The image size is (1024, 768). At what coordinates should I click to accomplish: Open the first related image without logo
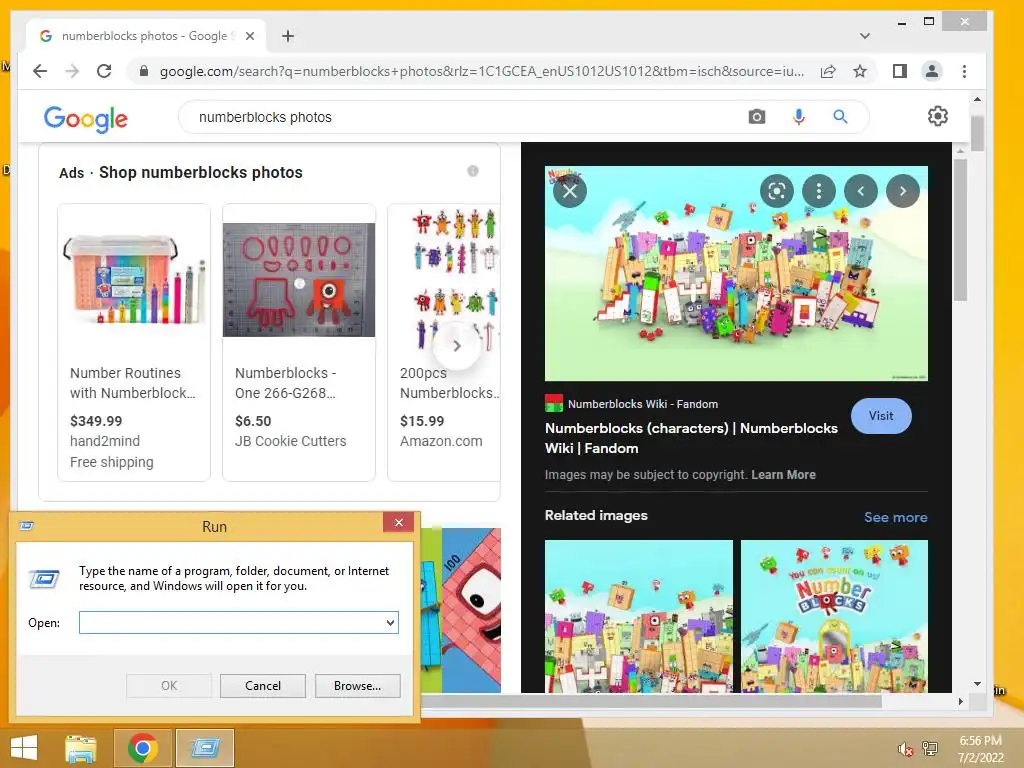pos(639,616)
